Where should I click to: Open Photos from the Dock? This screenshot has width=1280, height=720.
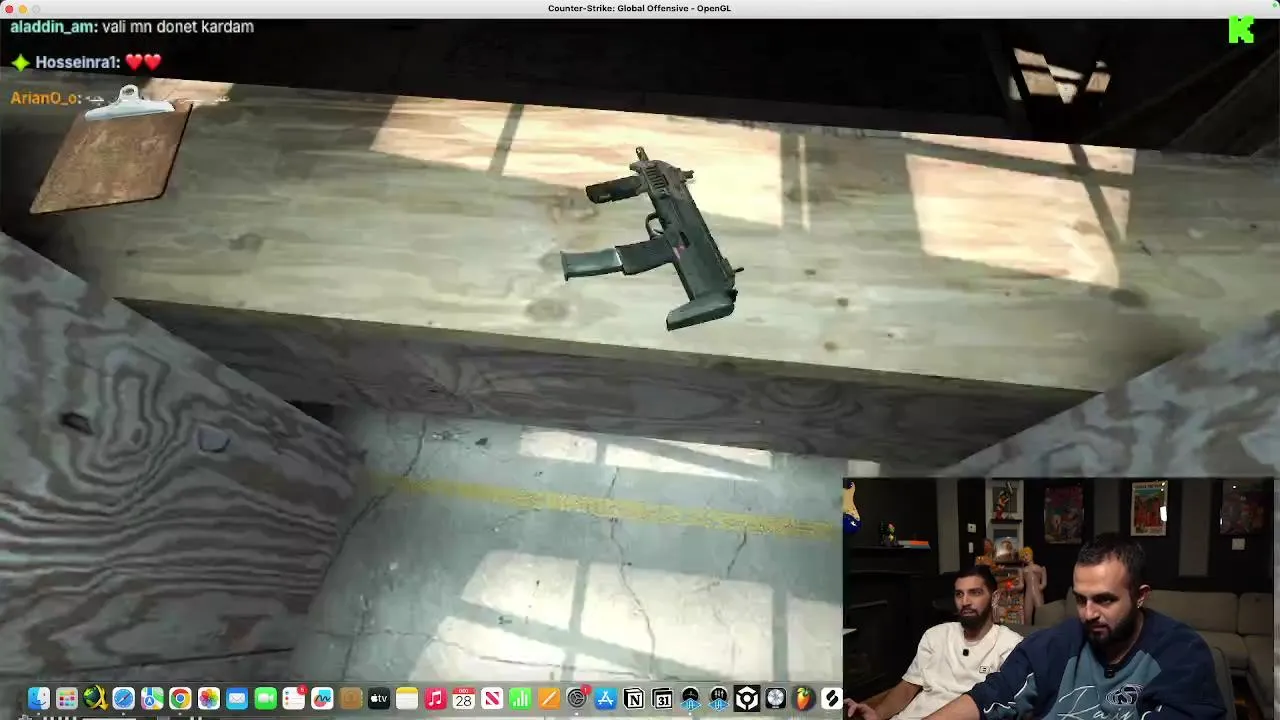[x=209, y=699]
